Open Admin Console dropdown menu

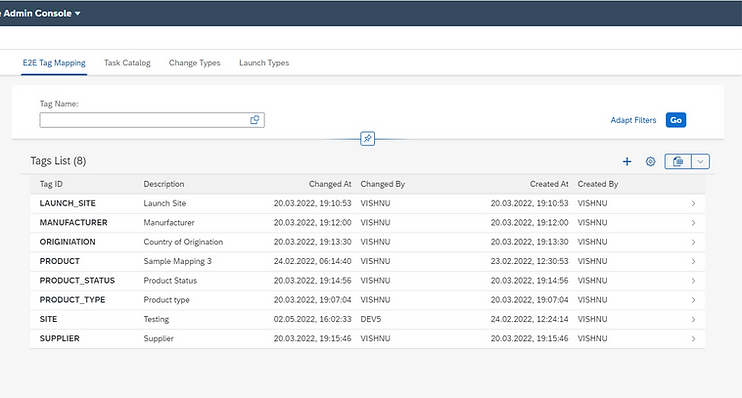click(41, 13)
